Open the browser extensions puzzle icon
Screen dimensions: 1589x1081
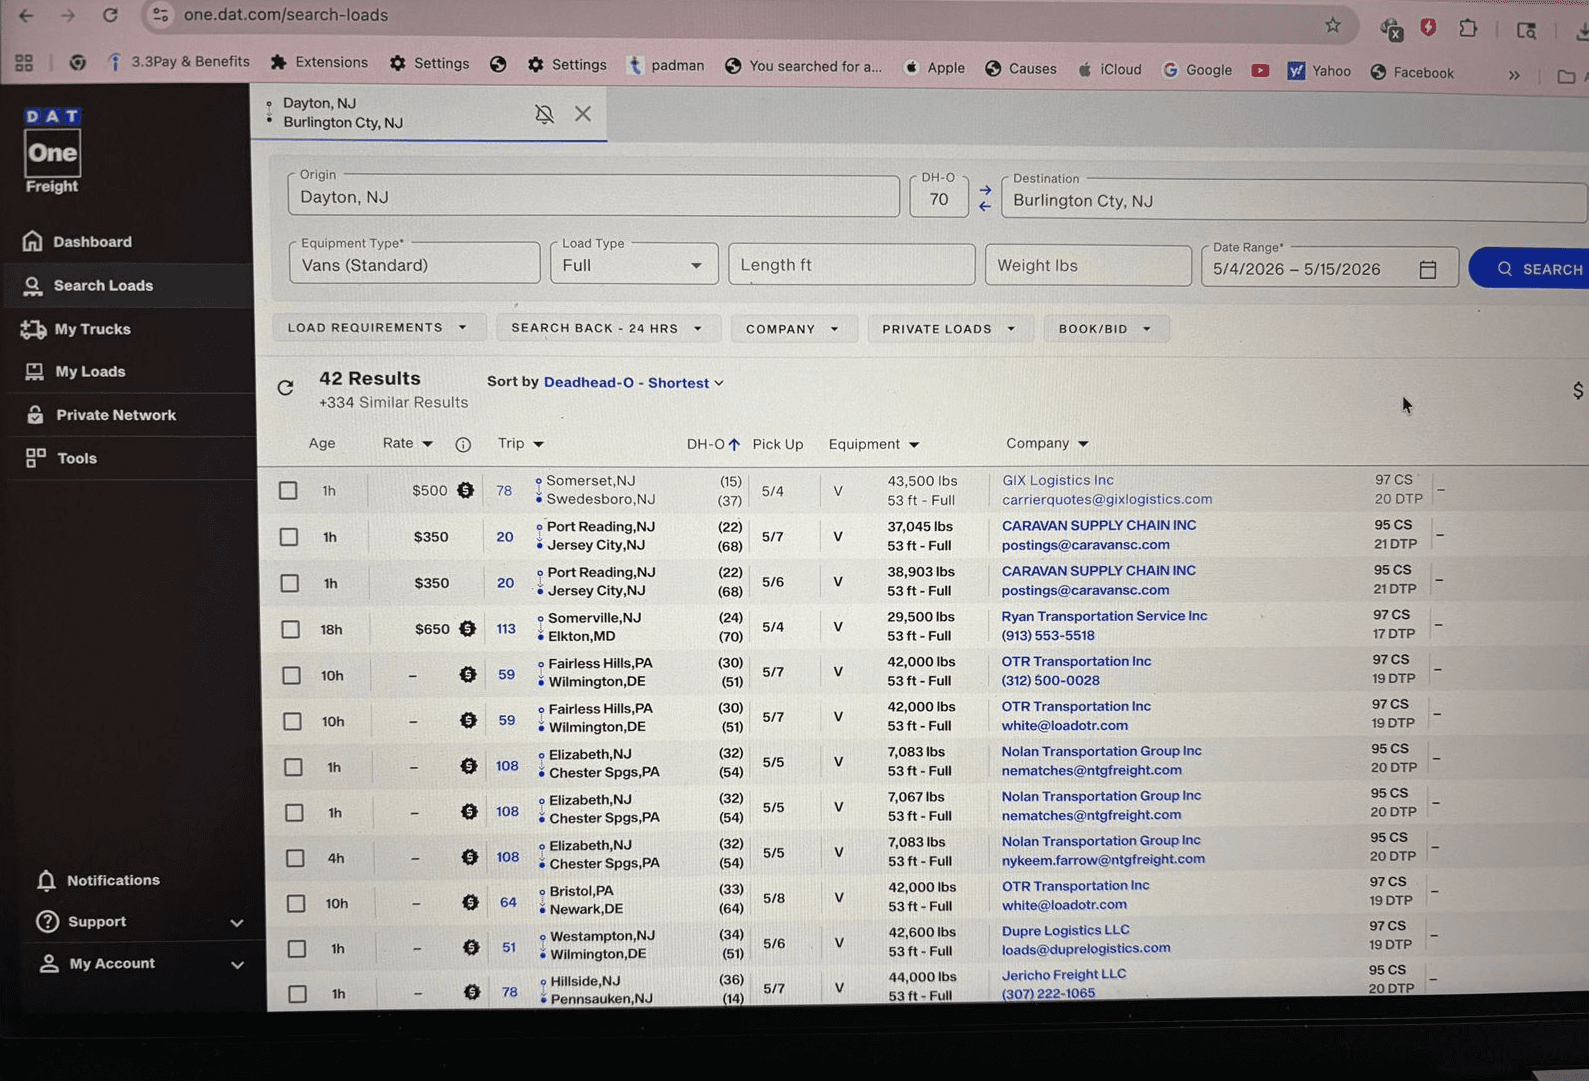coord(1467,27)
